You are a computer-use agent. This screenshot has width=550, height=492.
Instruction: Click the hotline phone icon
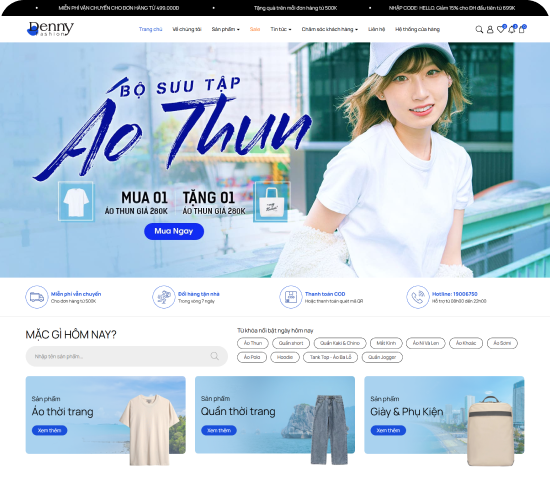click(x=417, y=297)
